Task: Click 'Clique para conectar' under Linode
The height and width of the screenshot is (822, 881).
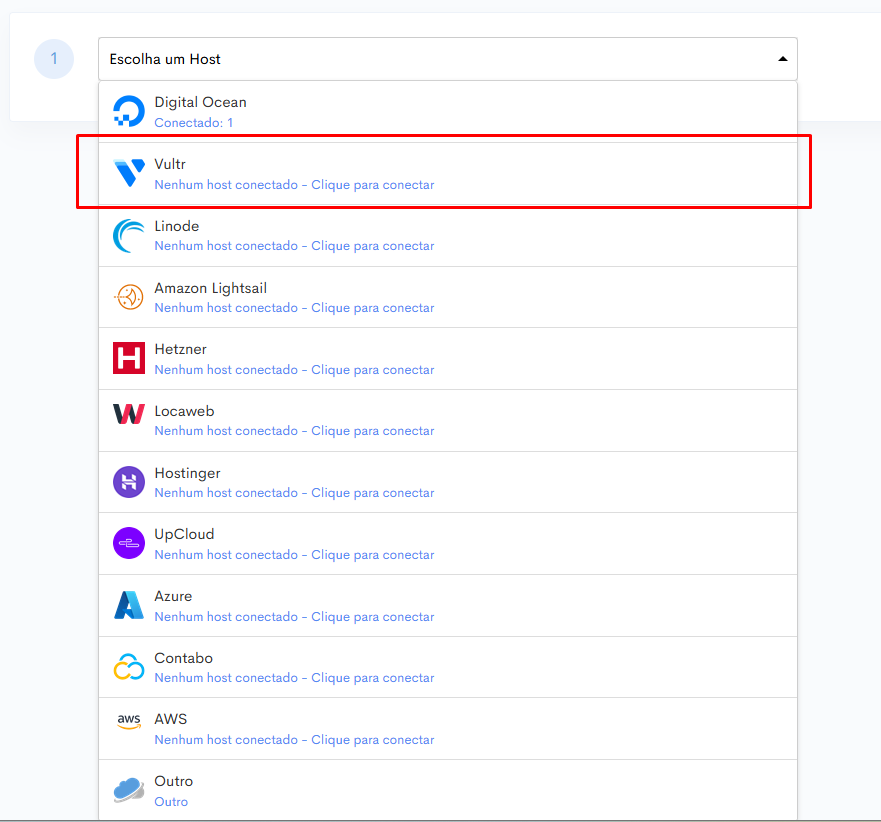Action: point(373,246)
